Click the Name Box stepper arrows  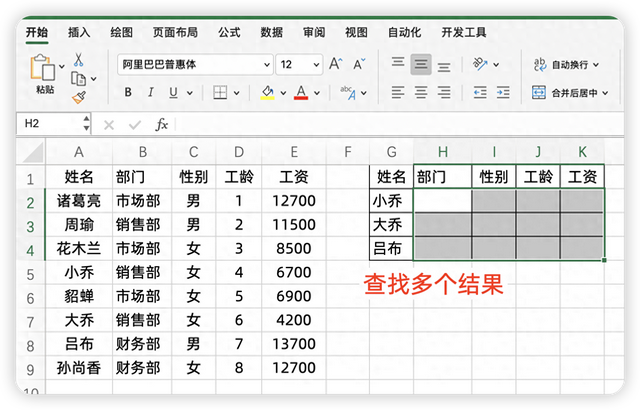(86, 123)
